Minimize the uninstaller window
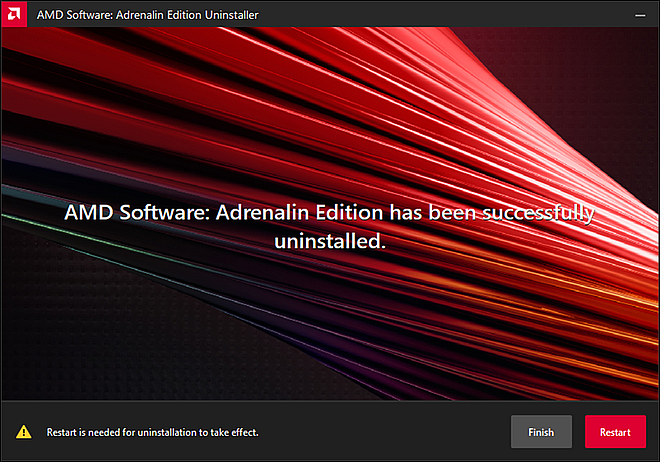660x462 pixels. (x=637, y=16)
